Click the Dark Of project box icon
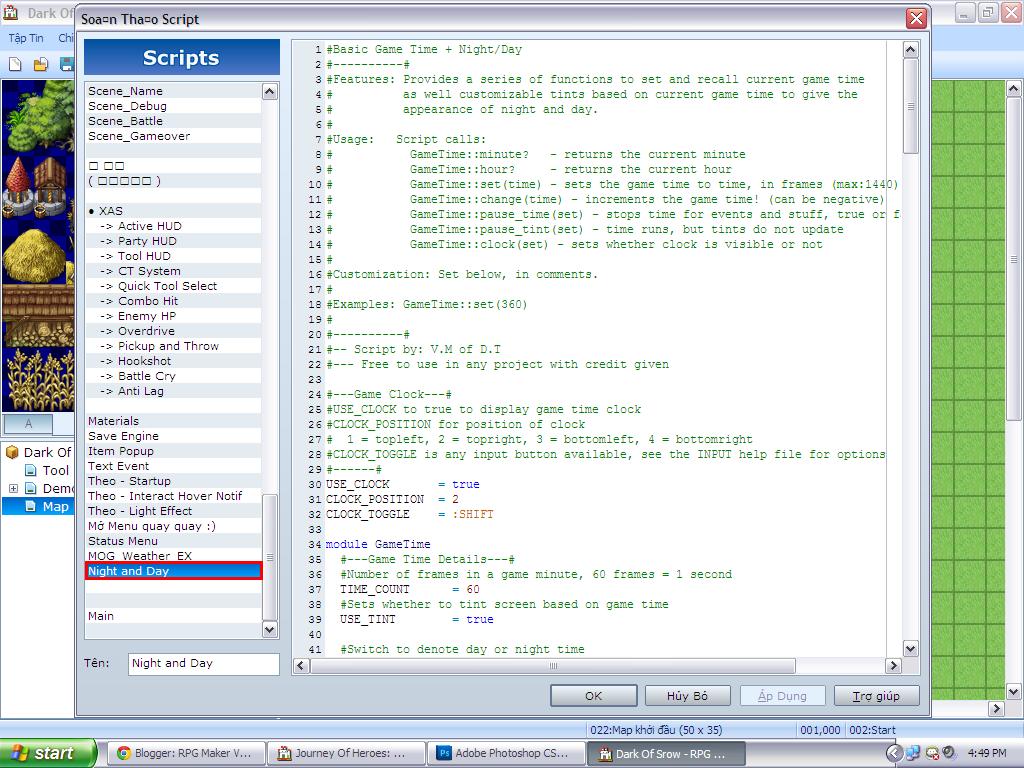 coord(12,452)
